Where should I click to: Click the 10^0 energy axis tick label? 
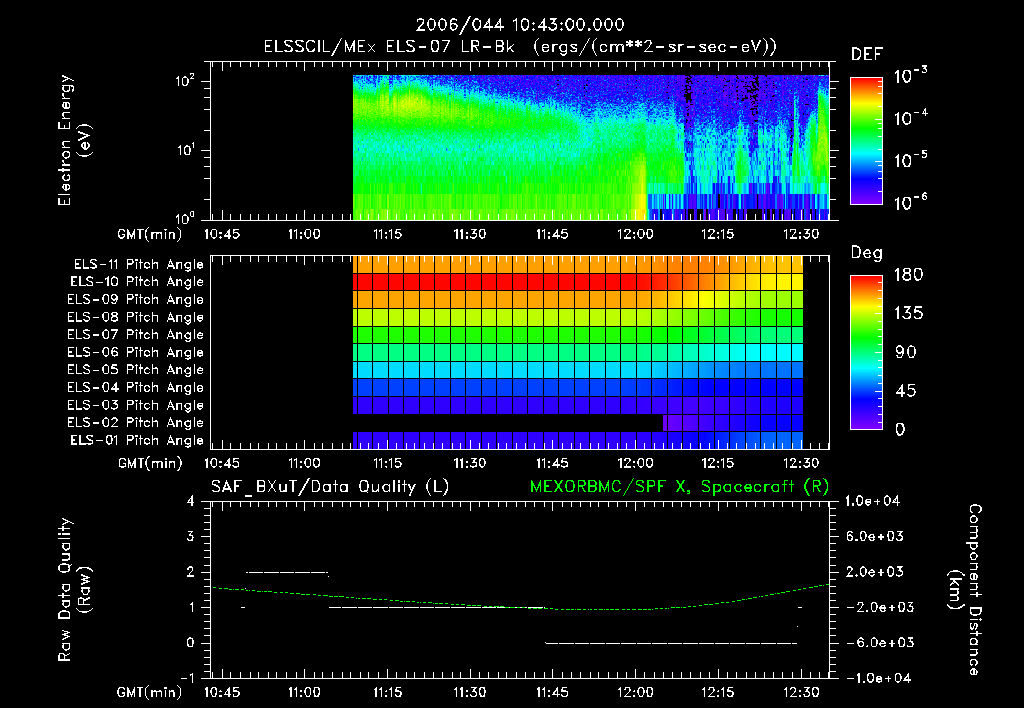pyautogui.click(x=185, y=218)
